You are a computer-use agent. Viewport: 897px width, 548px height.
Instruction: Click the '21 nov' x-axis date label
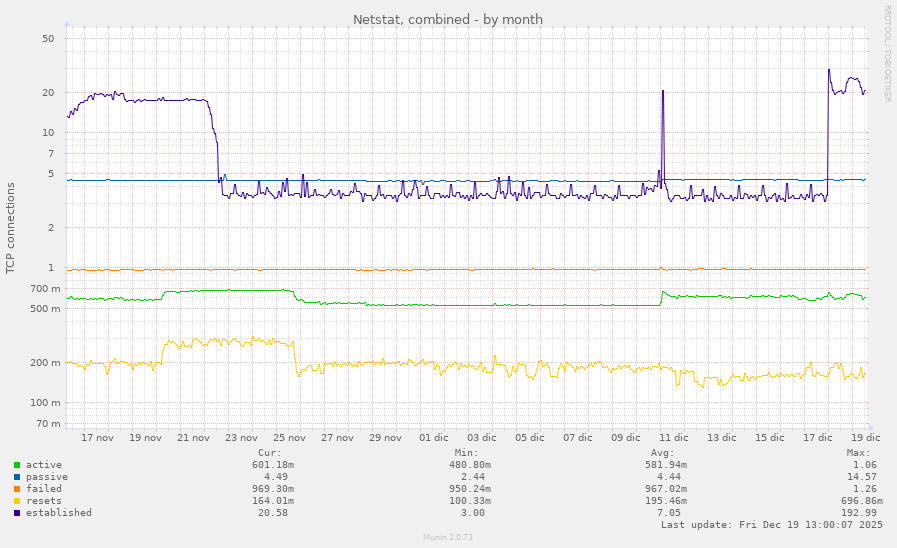tap(193, 438)
